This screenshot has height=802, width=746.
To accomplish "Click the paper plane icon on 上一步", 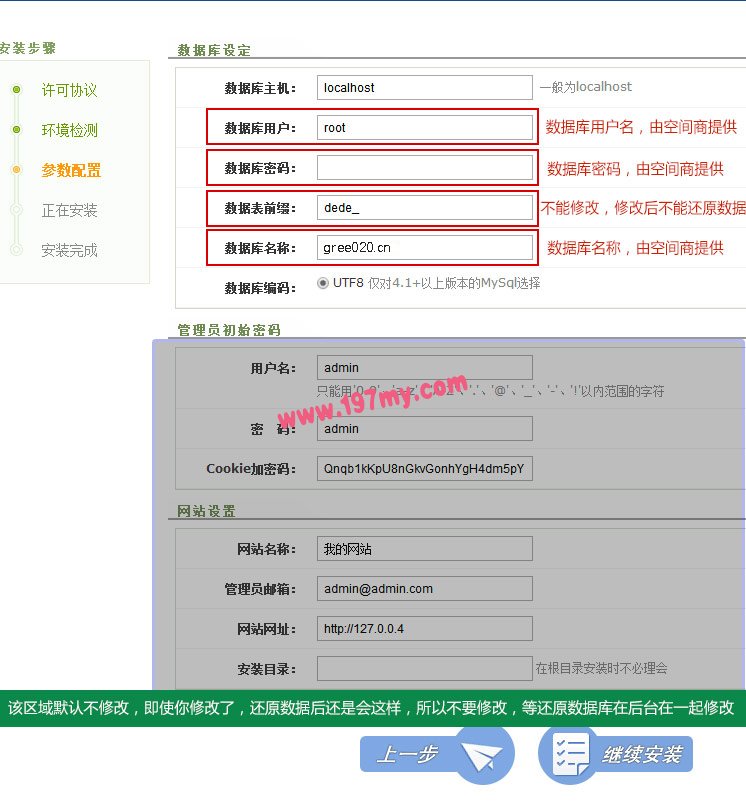I will click(x=481, y=756).
